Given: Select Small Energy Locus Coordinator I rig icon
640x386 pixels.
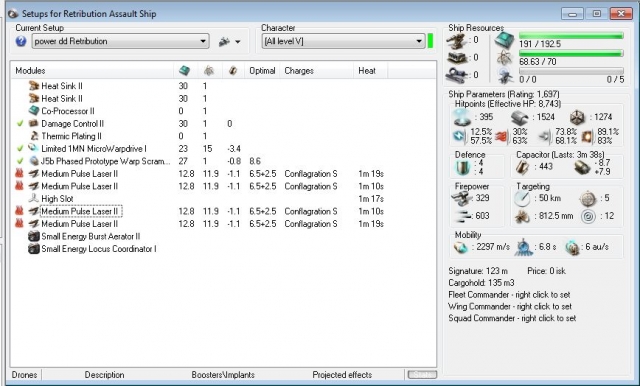Looking at the screenshot, I should (33, 249).
